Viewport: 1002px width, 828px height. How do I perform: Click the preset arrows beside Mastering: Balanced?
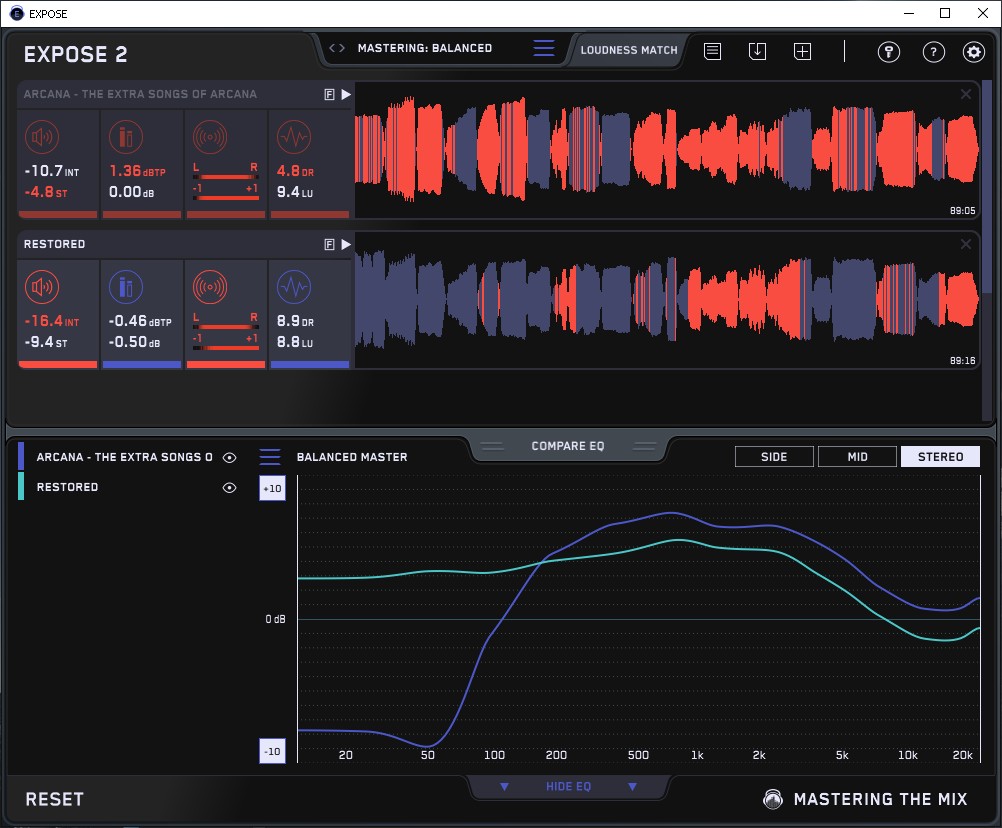pyautogui.click(x=337, y=48)
